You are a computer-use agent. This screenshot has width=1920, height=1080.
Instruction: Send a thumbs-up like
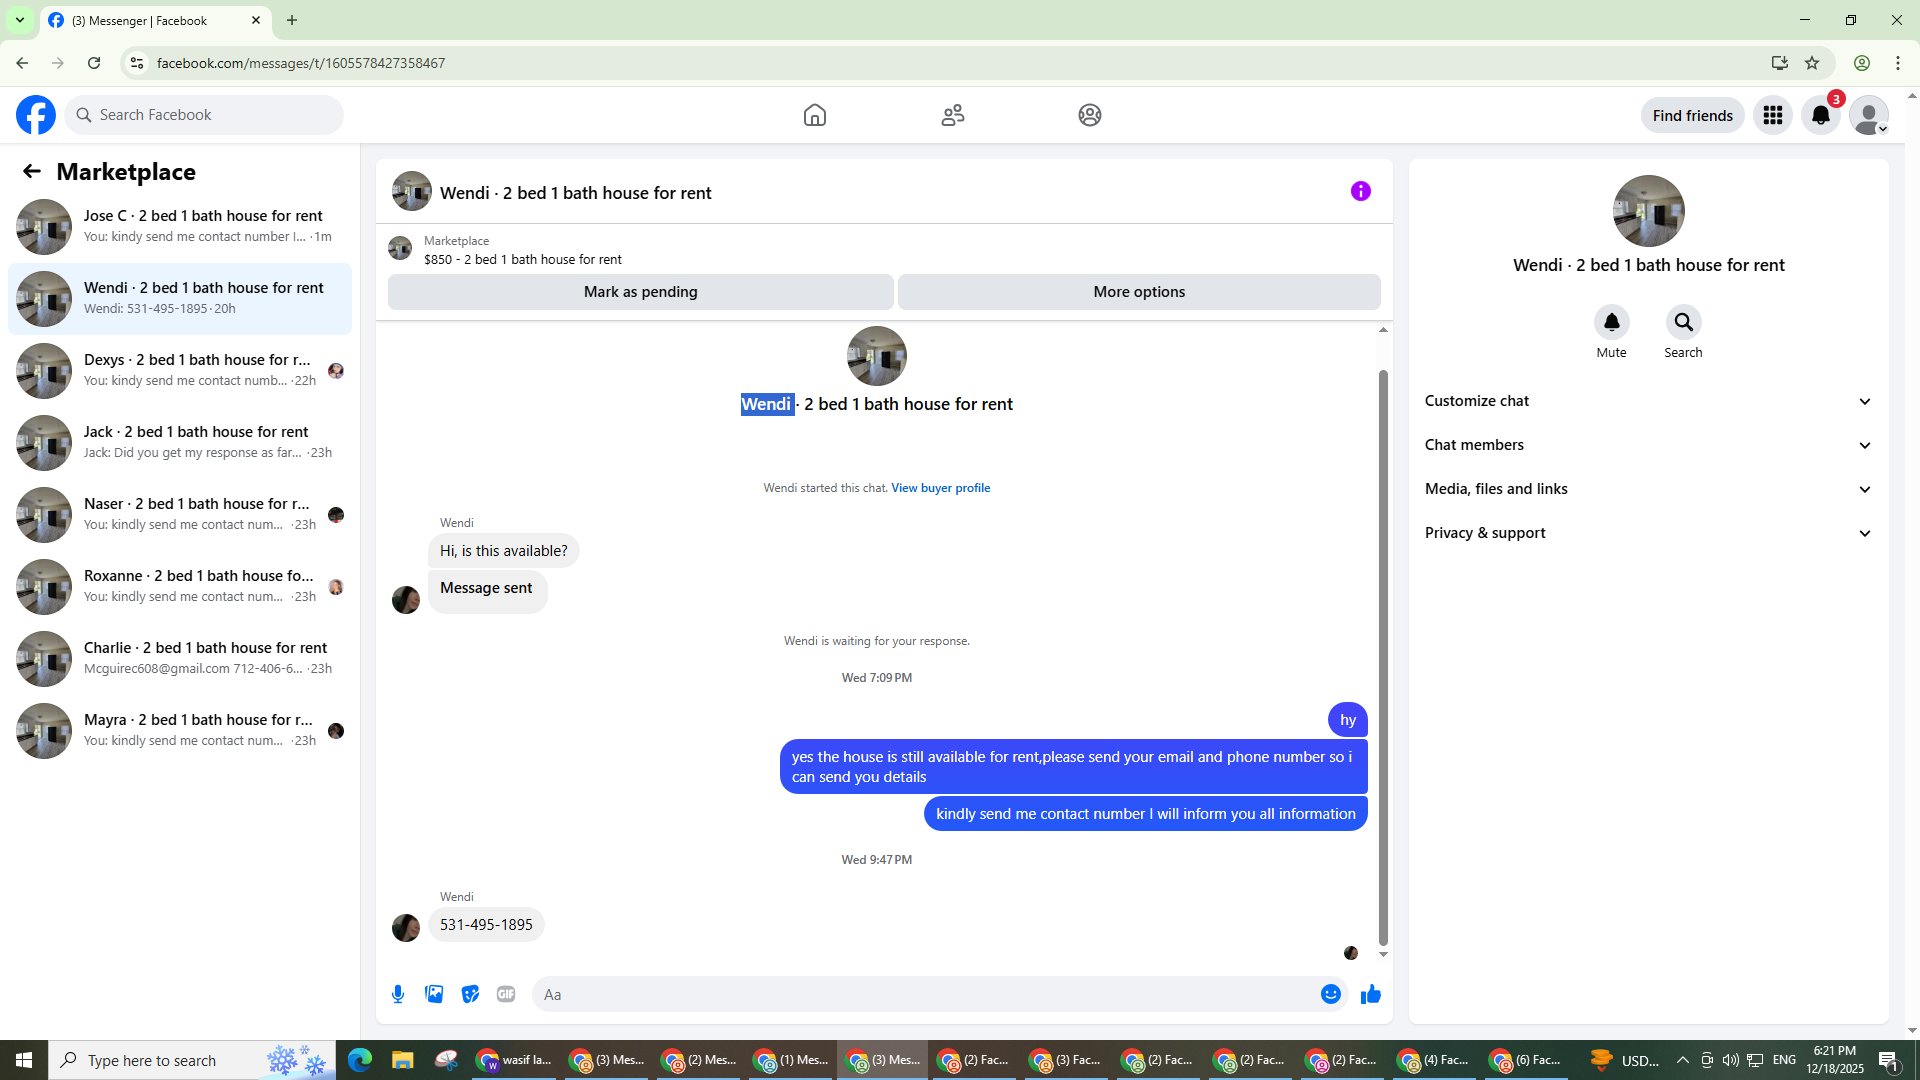point(1371,994)
